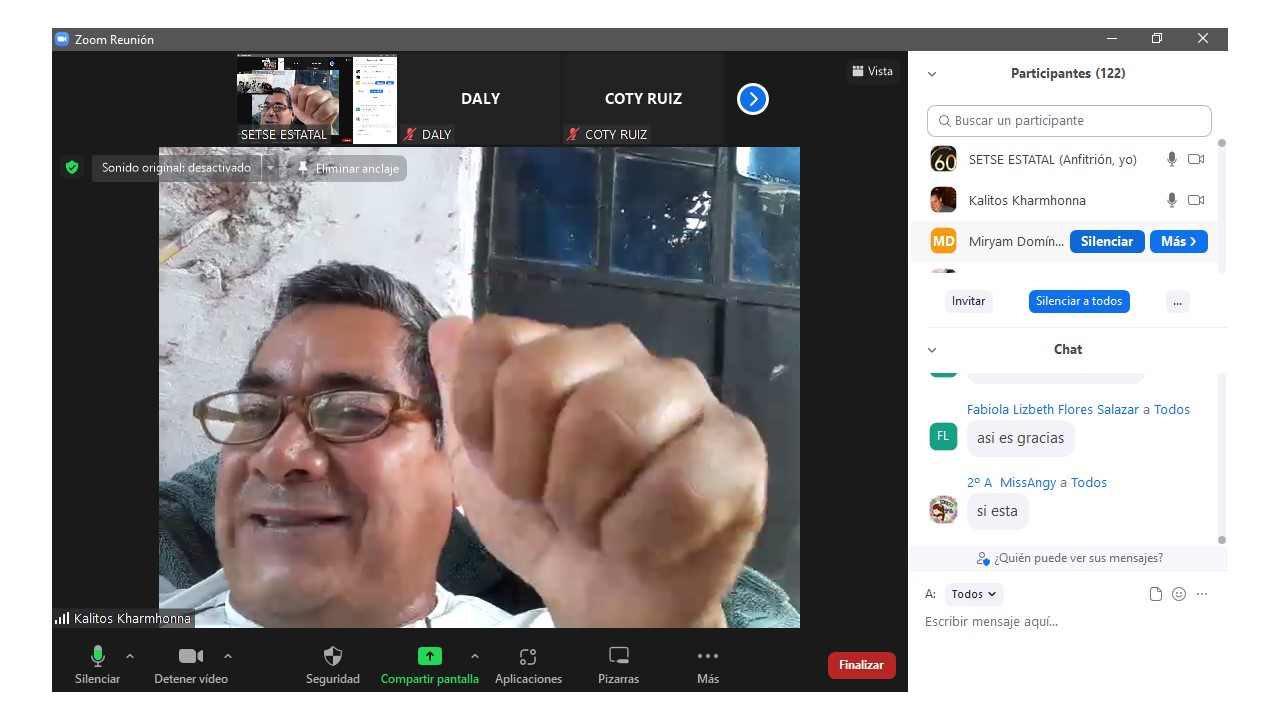
Task: Click Kalitos Kharmhonna's microphone icon
Action: point(1172,200)
